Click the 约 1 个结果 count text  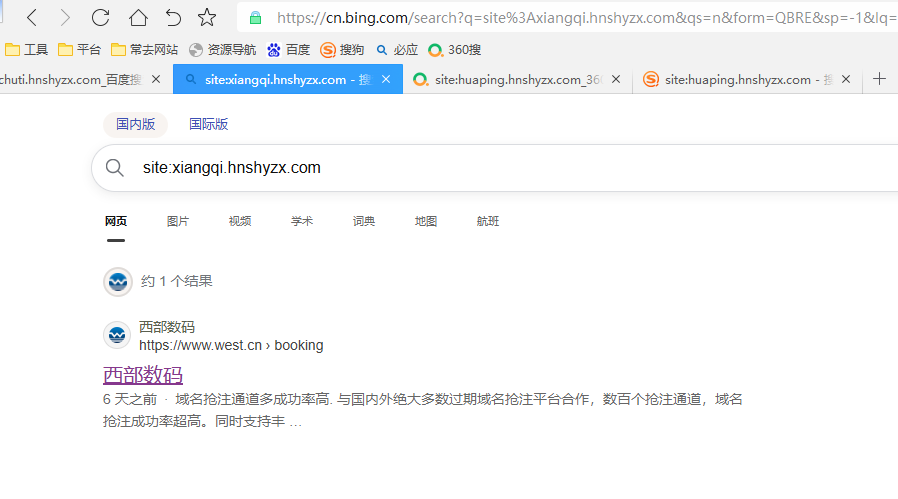(176, 281)
